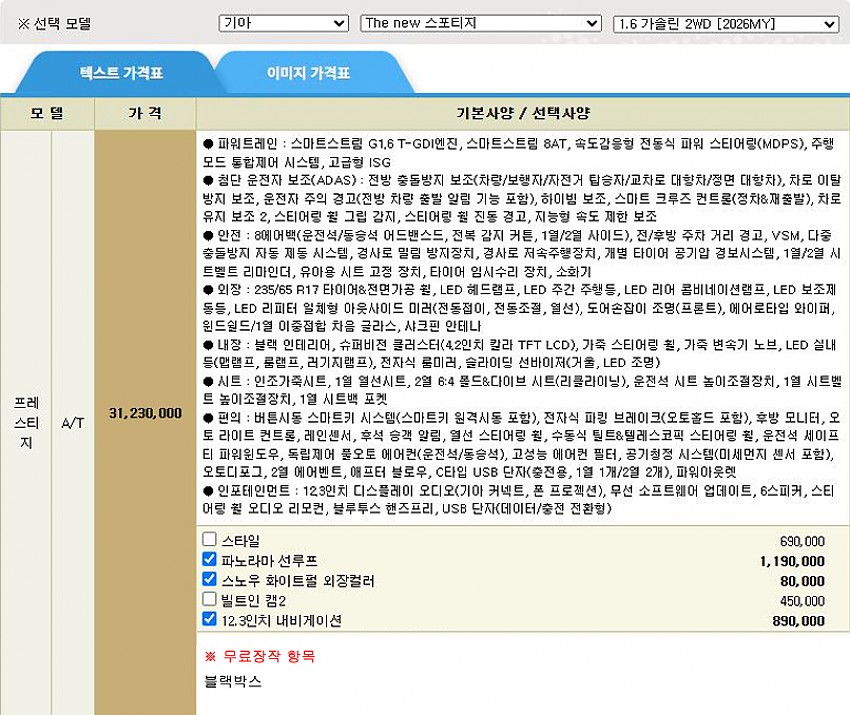Switch to the 텍스트 가격표 tab
Screen dimensions: 850x715
121,73
